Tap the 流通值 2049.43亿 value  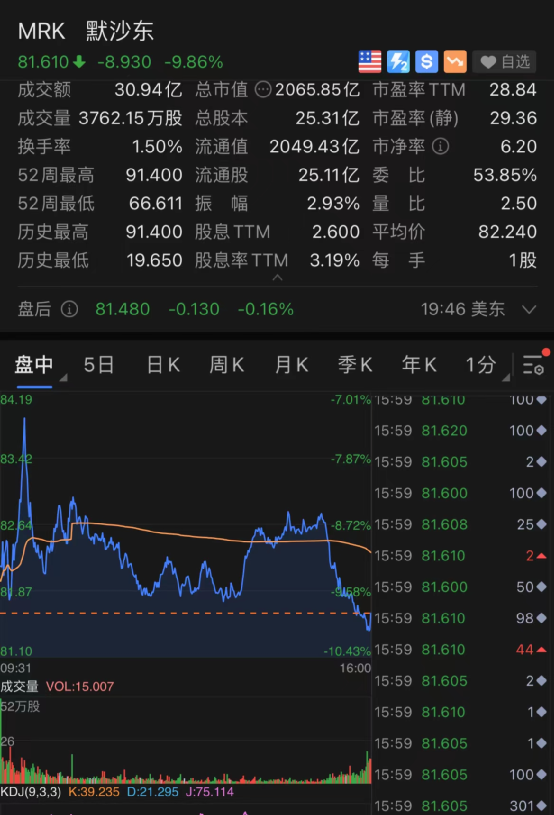(x=314, y=147)
